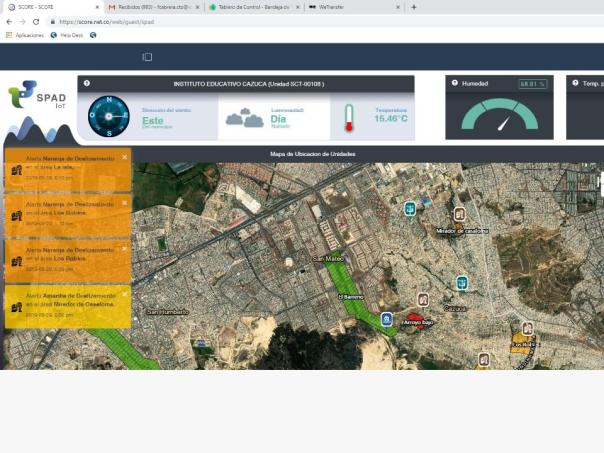Click the padlock site security icon
This screenshot has height=453, width=604.
[x=53, y=22]
